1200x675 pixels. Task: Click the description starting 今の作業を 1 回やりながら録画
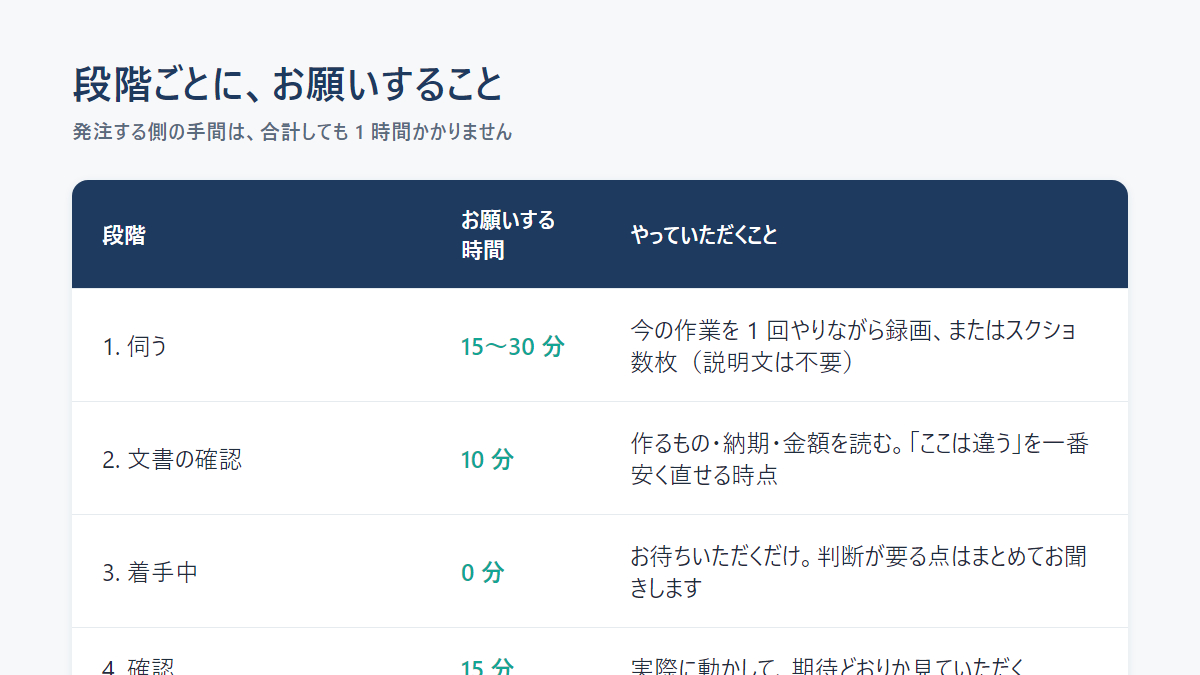854,346
